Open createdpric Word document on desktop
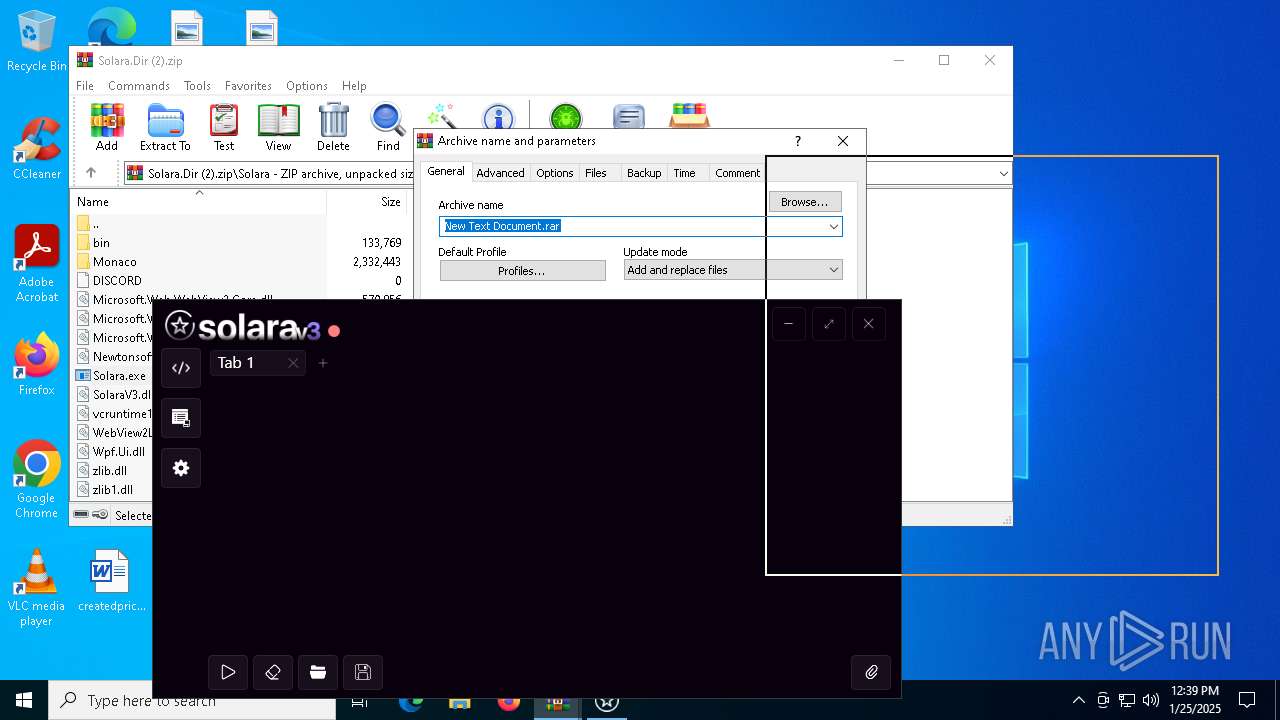Image resolution: width=1280 pixels, height=720 pixels. point(111,580)
